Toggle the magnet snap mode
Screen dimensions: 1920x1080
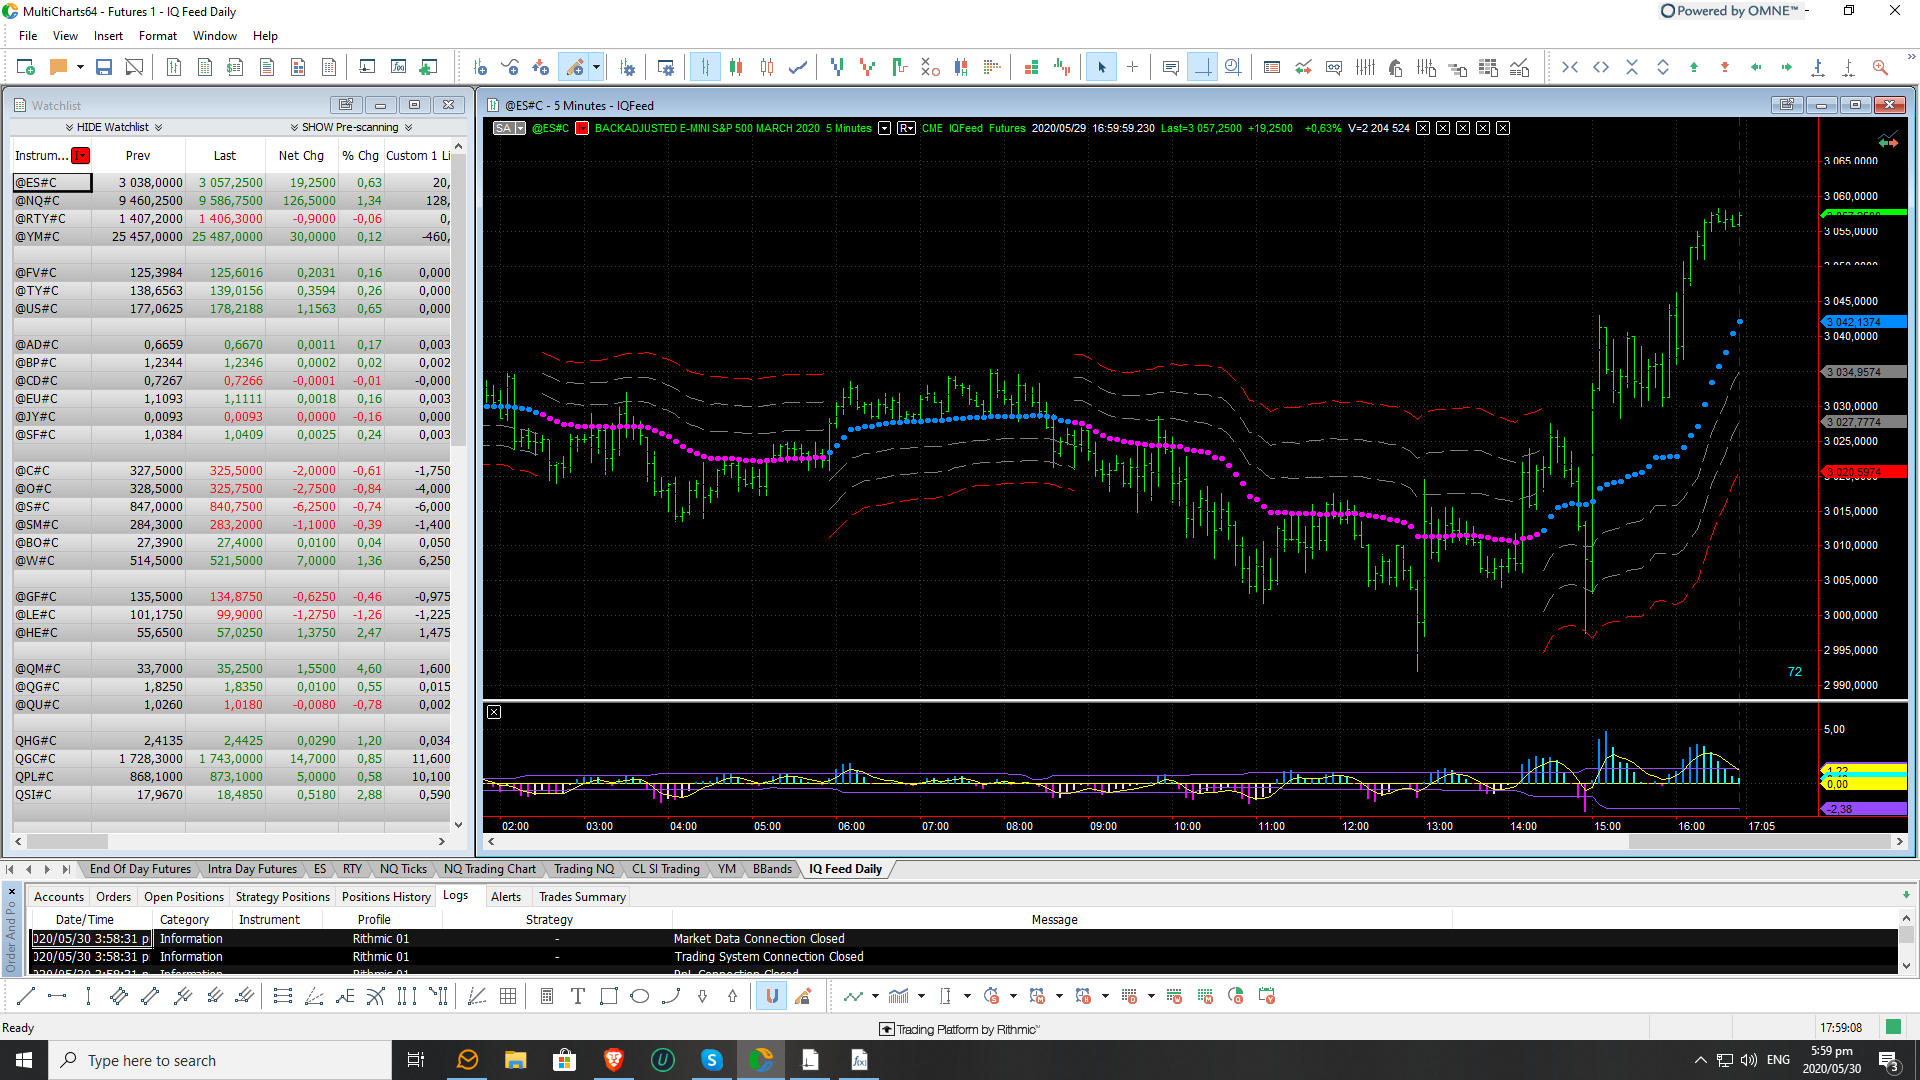[771, 996]
